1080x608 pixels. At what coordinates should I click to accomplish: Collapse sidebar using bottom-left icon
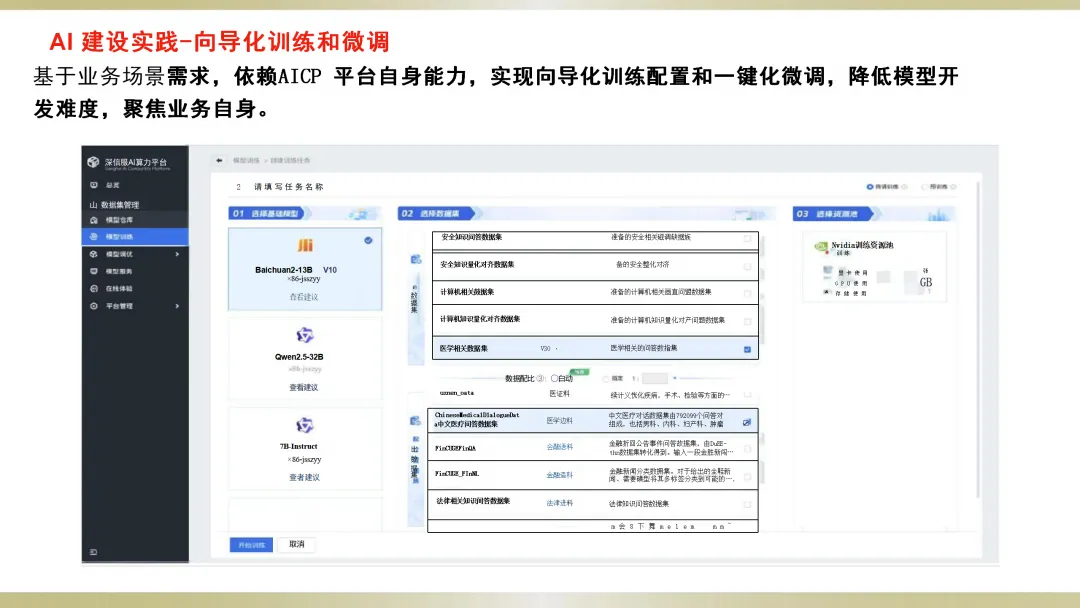[94, 552]
